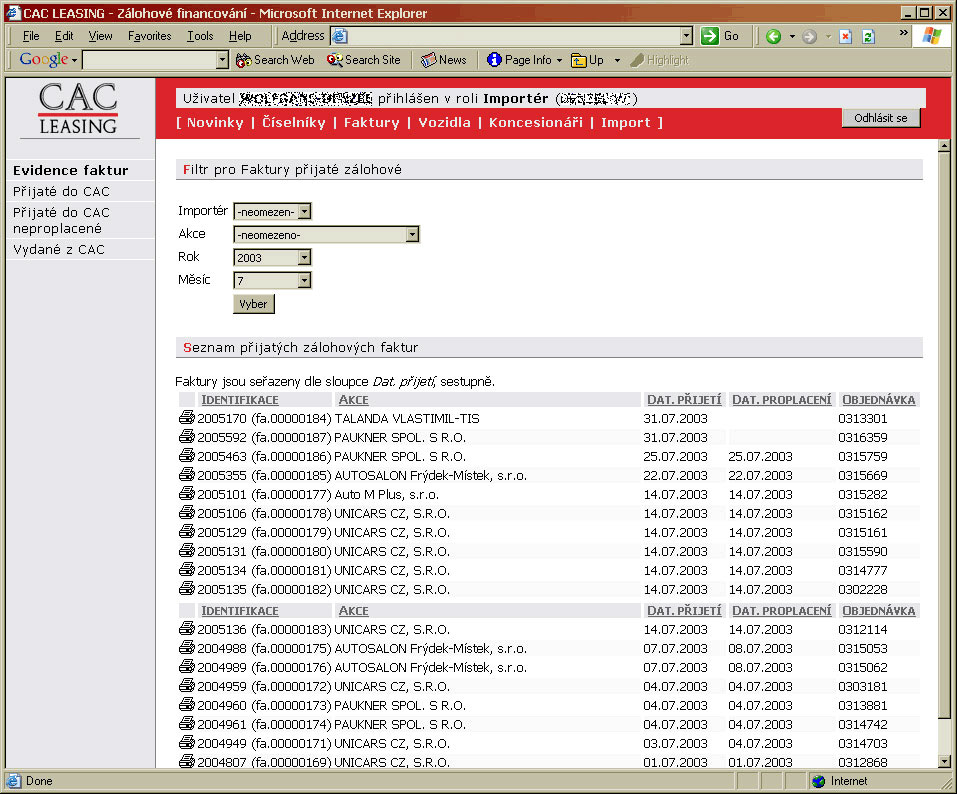957x794 pixels.
Task: Click the Vyber filter button
Action: click(x=253, y=304)
